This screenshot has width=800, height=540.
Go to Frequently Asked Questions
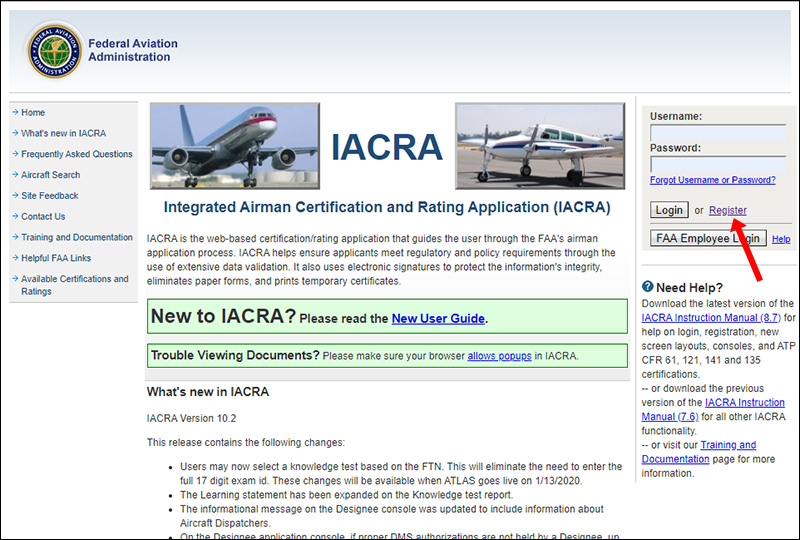point(77,154)
